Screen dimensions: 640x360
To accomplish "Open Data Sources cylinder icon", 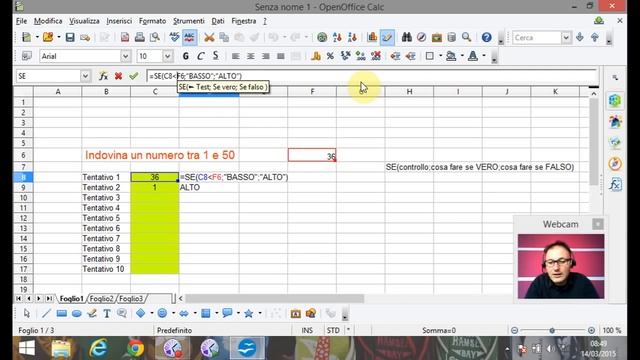I will (x=451, y=38).
